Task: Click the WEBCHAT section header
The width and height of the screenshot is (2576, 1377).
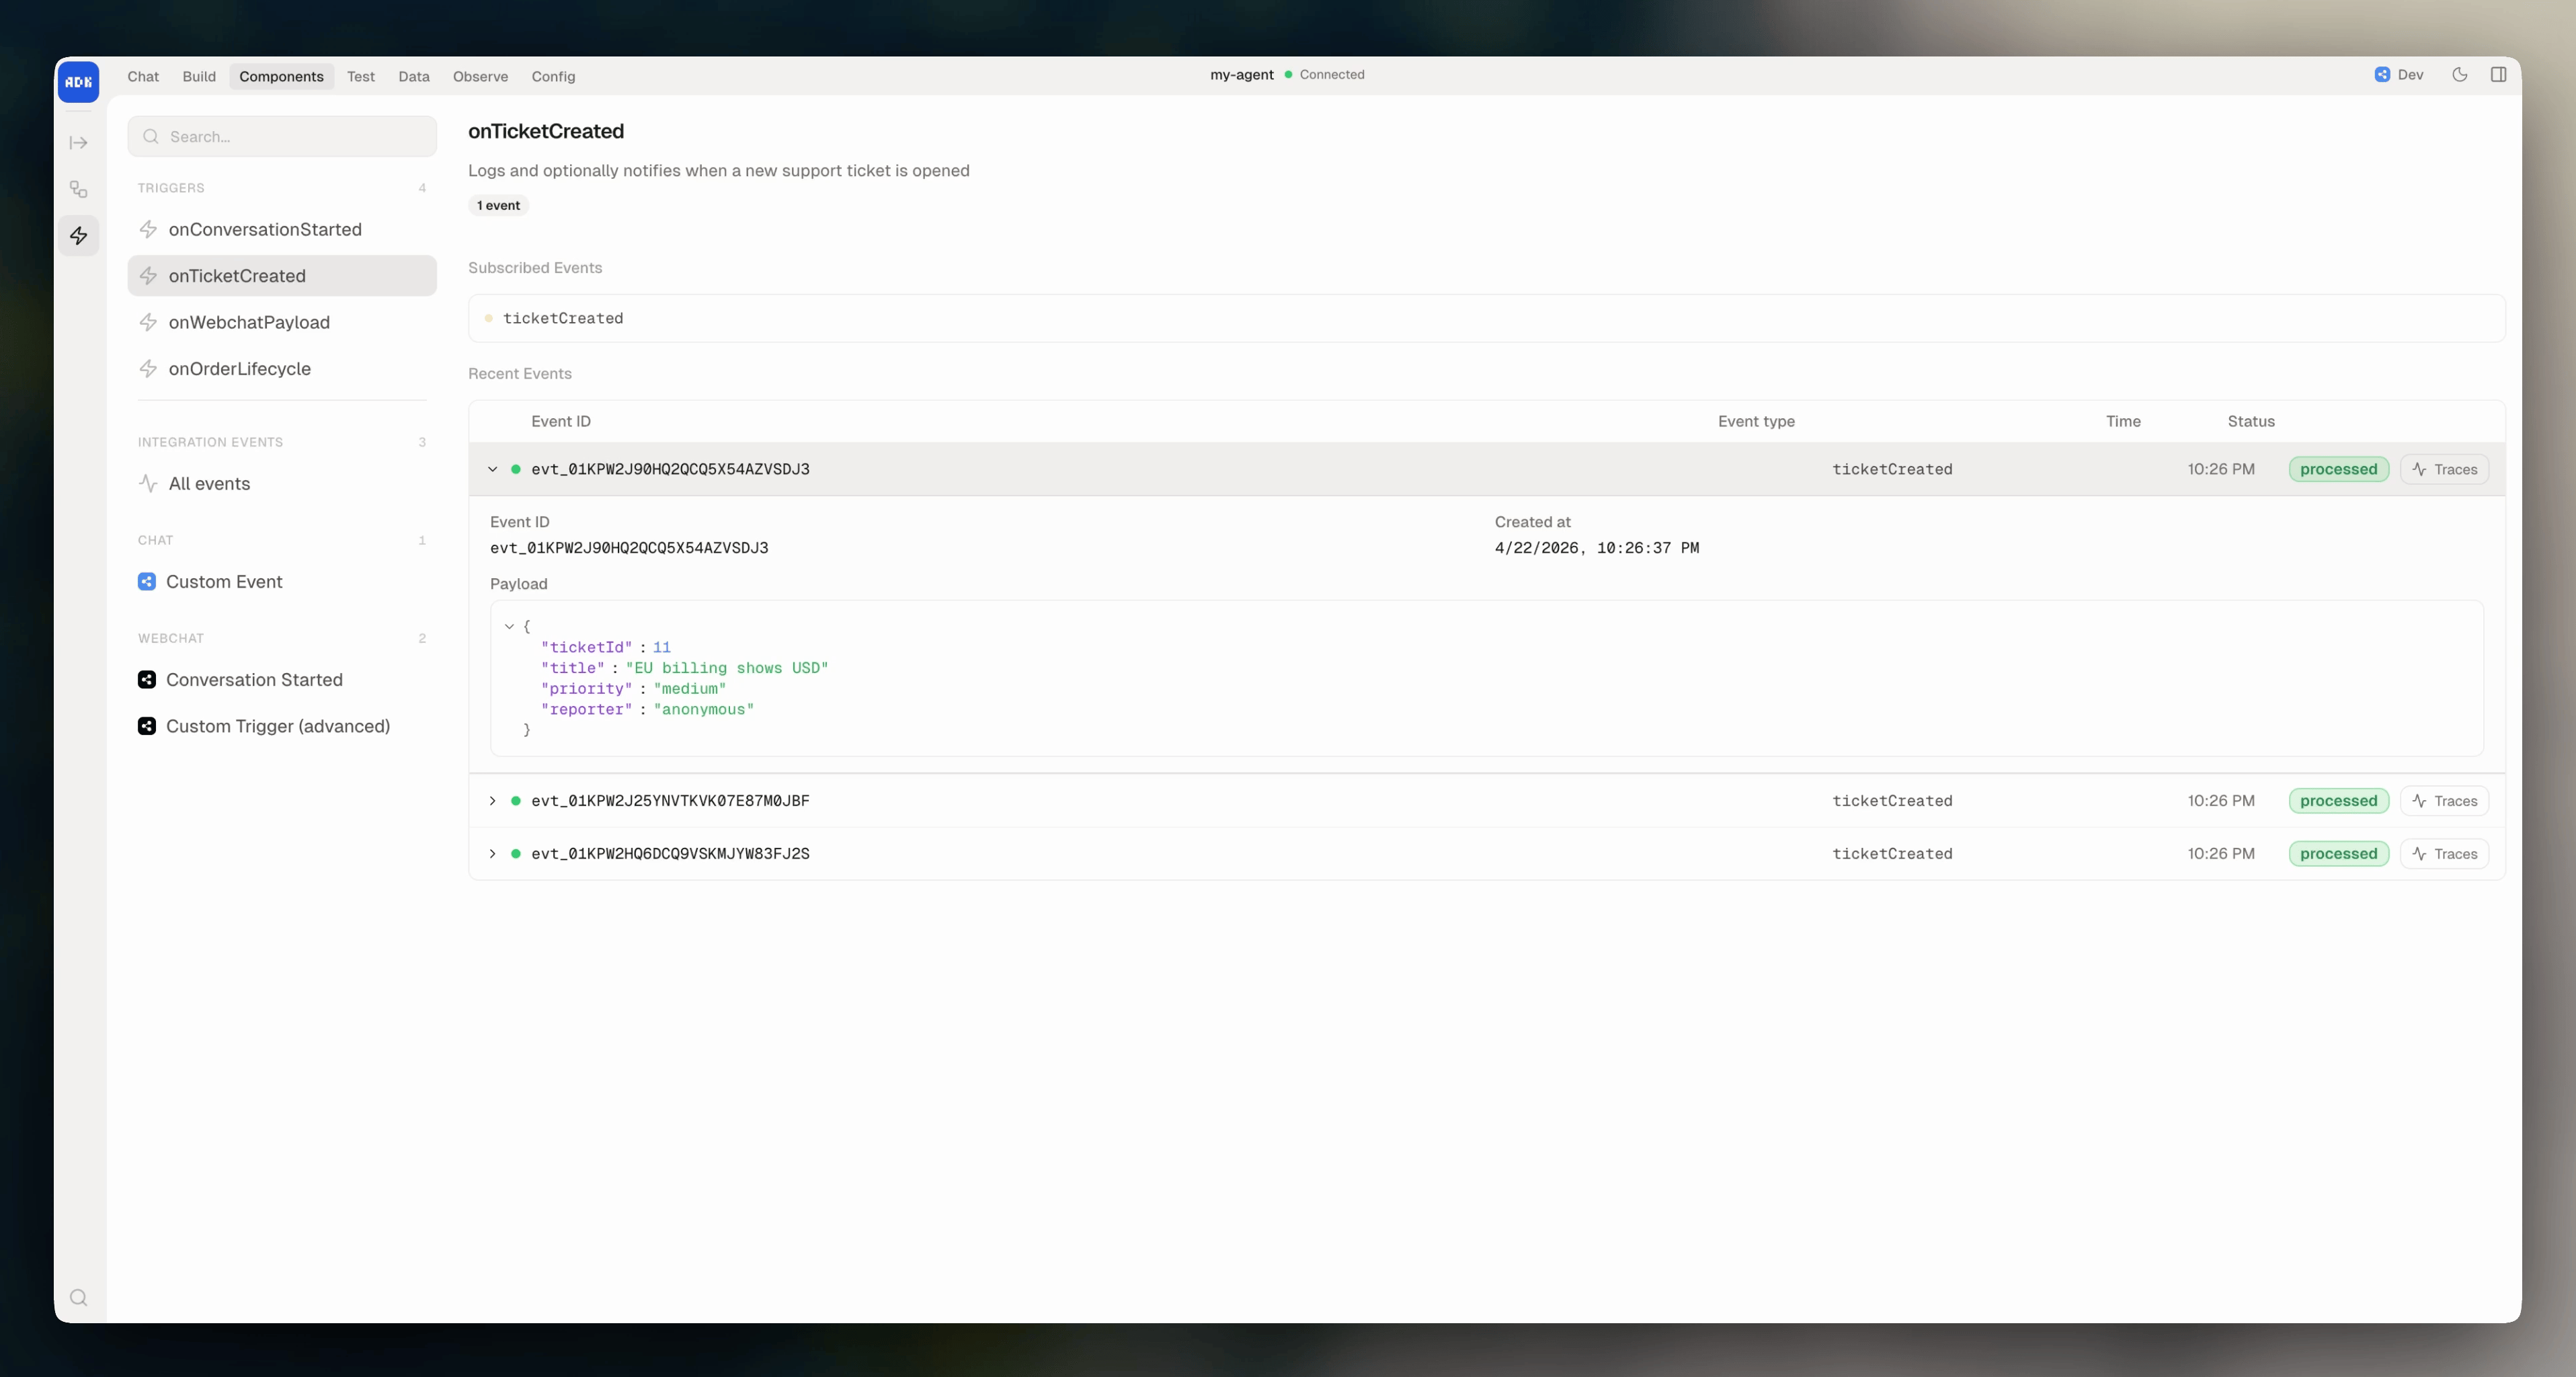Action: [x=170, y=638]
